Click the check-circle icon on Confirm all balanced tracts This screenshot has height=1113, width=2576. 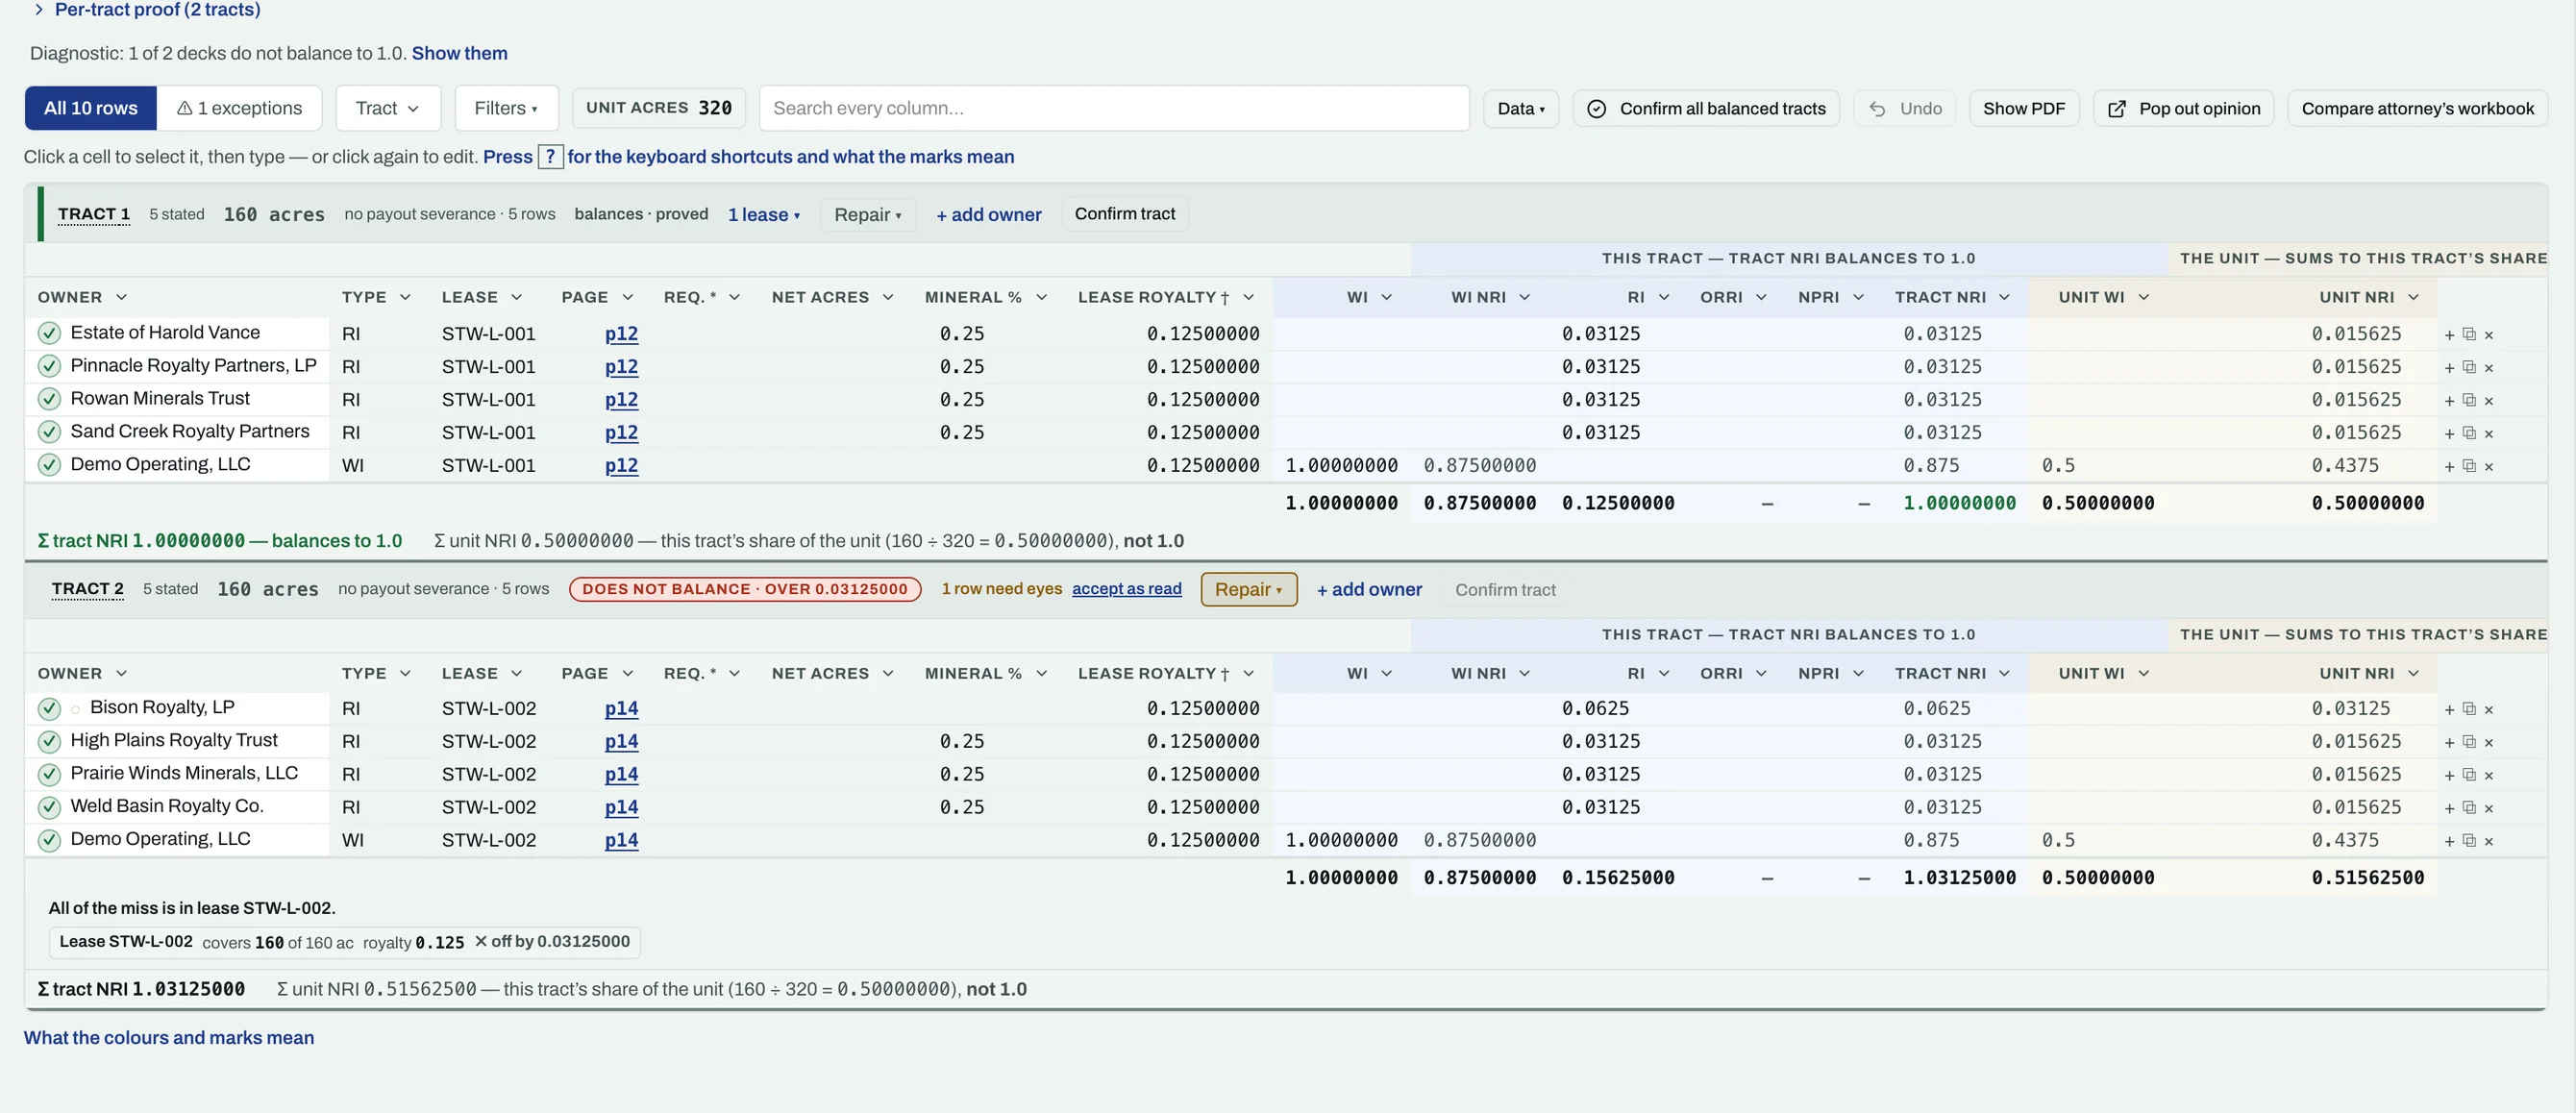(x=1597, y=108)
